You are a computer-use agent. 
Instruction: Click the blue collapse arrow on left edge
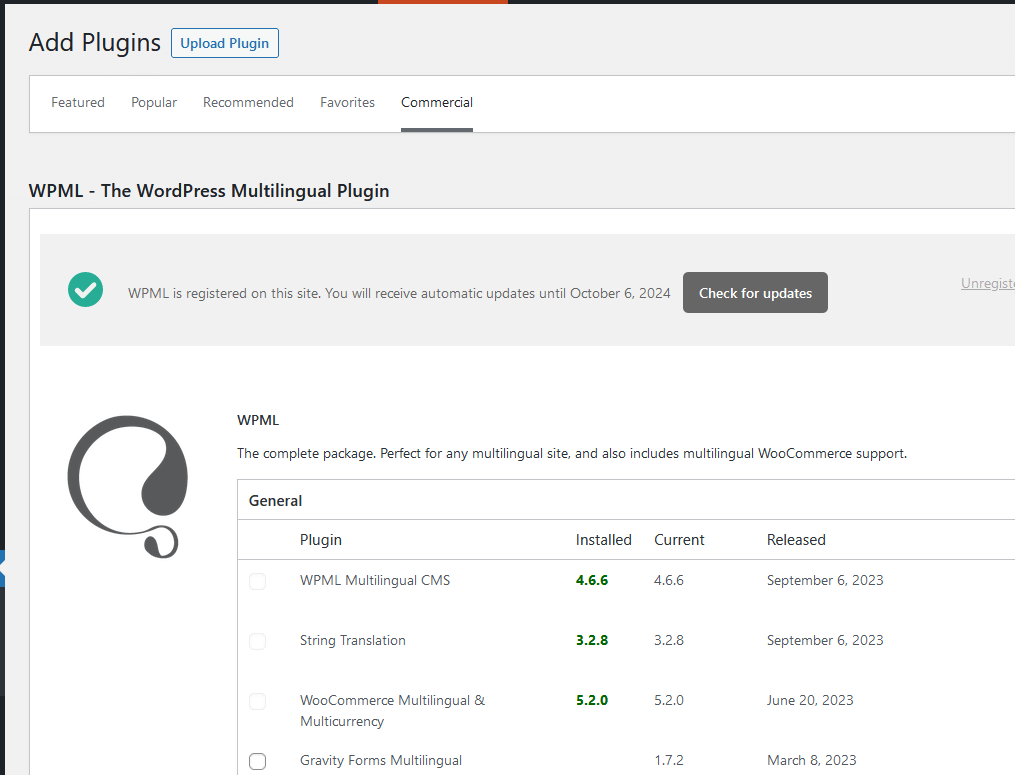click(4, 566)
